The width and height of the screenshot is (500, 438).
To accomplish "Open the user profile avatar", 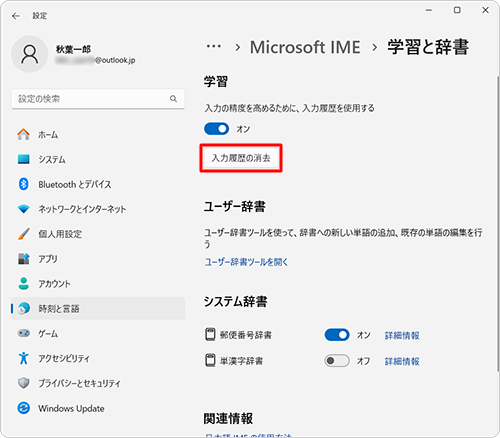I will (x=30, y=54).
